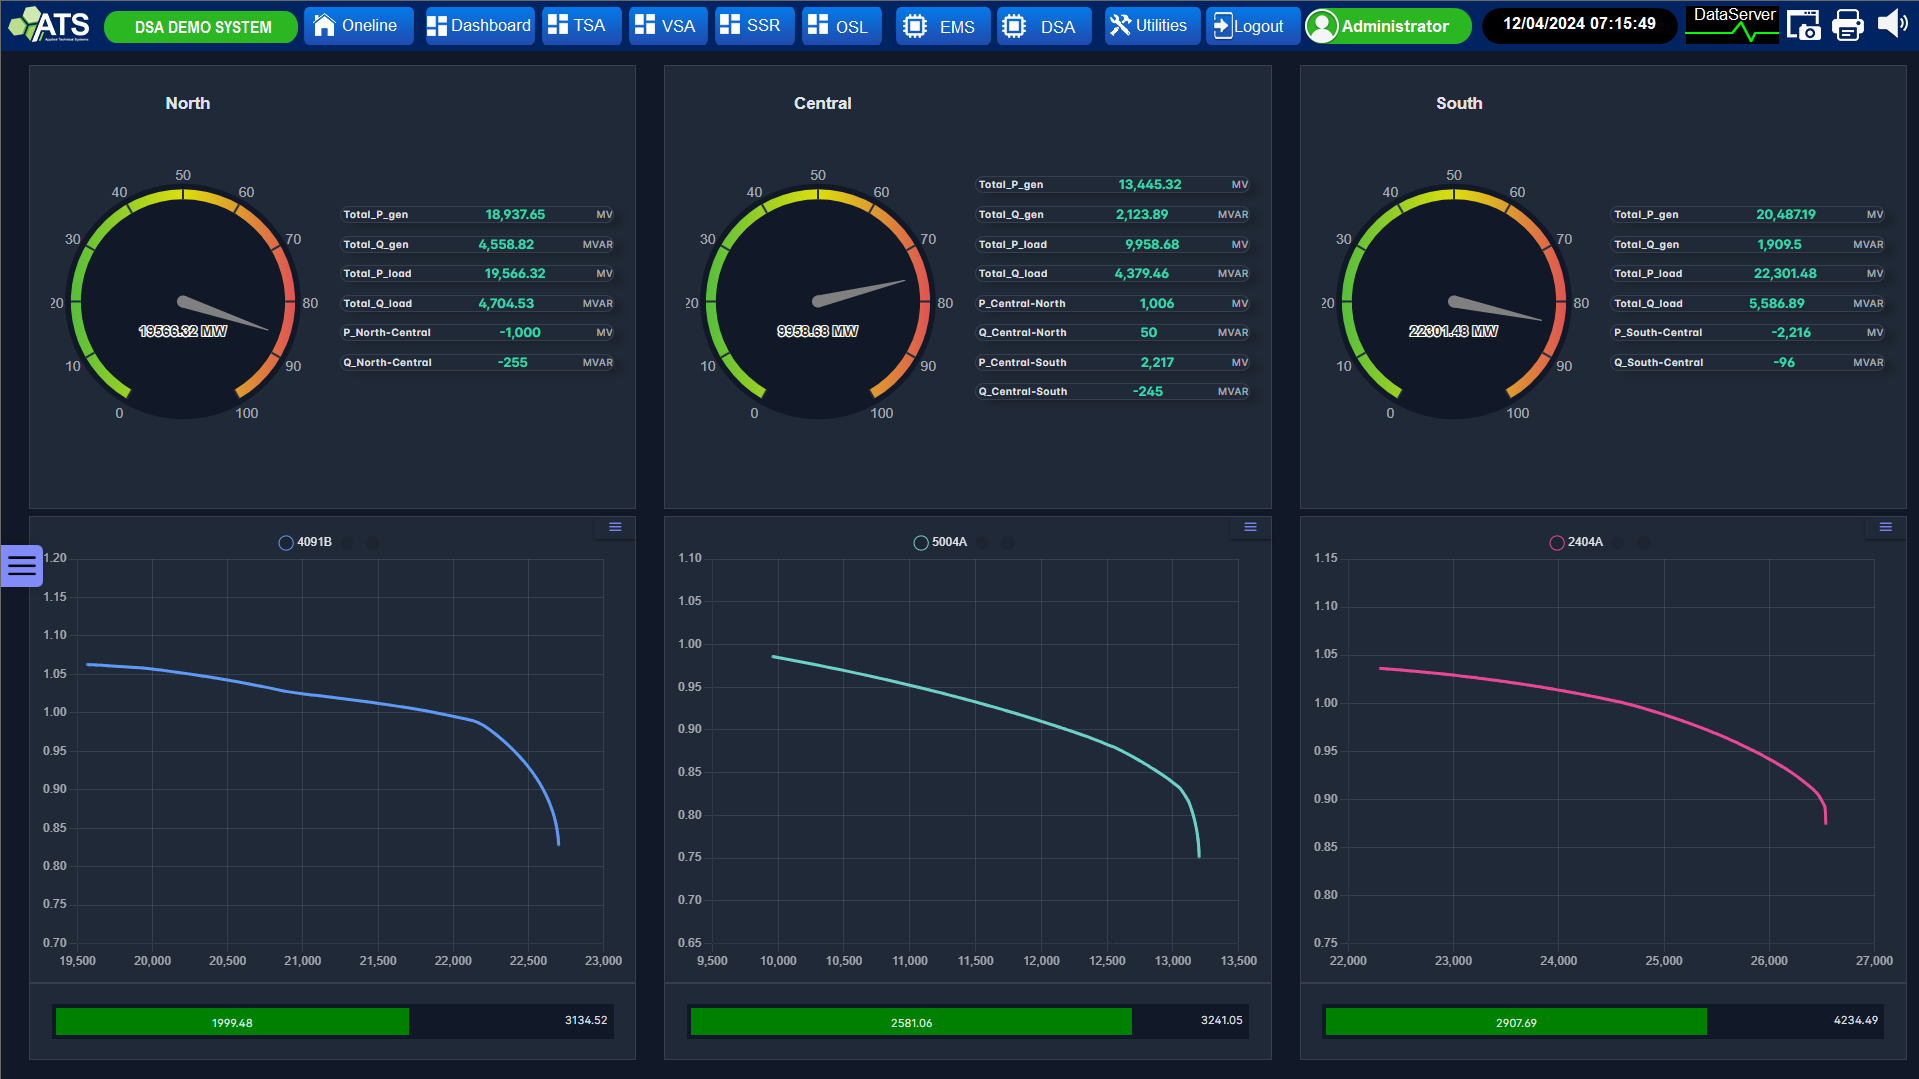
Task: Expand the South chart options menu
Action: pos(1885,527)
